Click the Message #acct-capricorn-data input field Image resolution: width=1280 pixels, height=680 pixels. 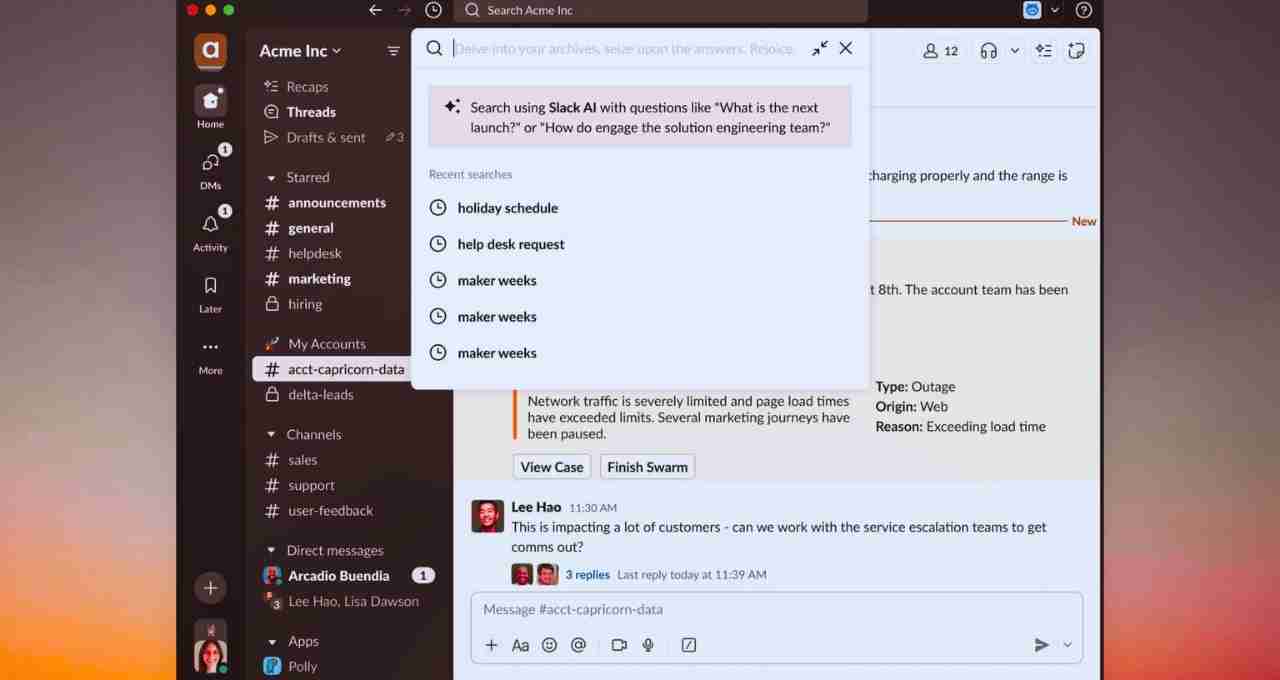coord(777,610)
